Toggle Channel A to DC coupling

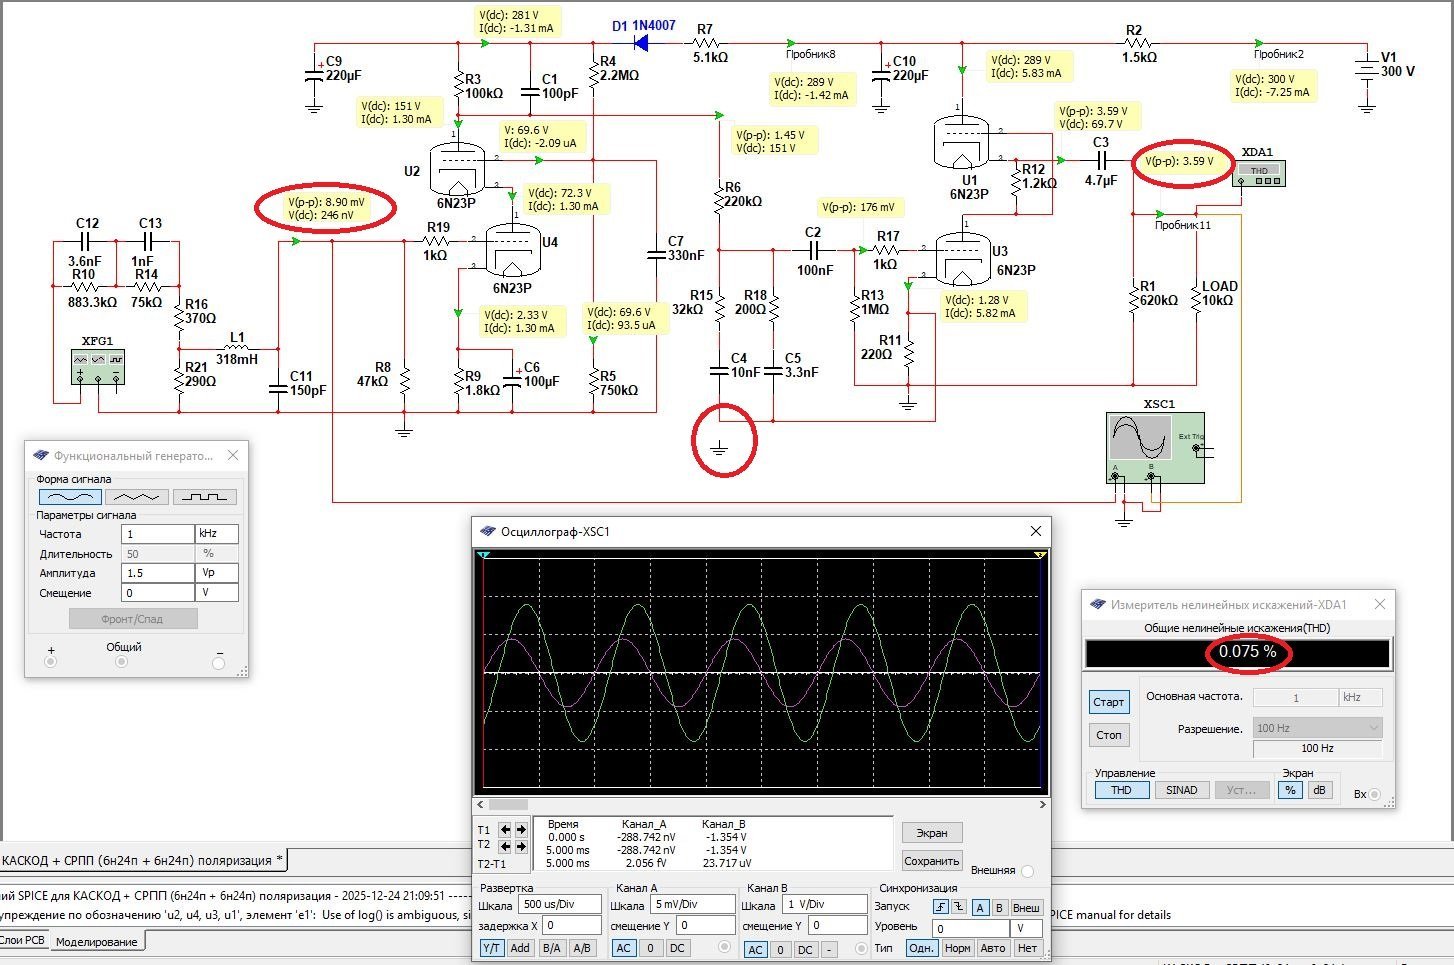coord(677,948)
